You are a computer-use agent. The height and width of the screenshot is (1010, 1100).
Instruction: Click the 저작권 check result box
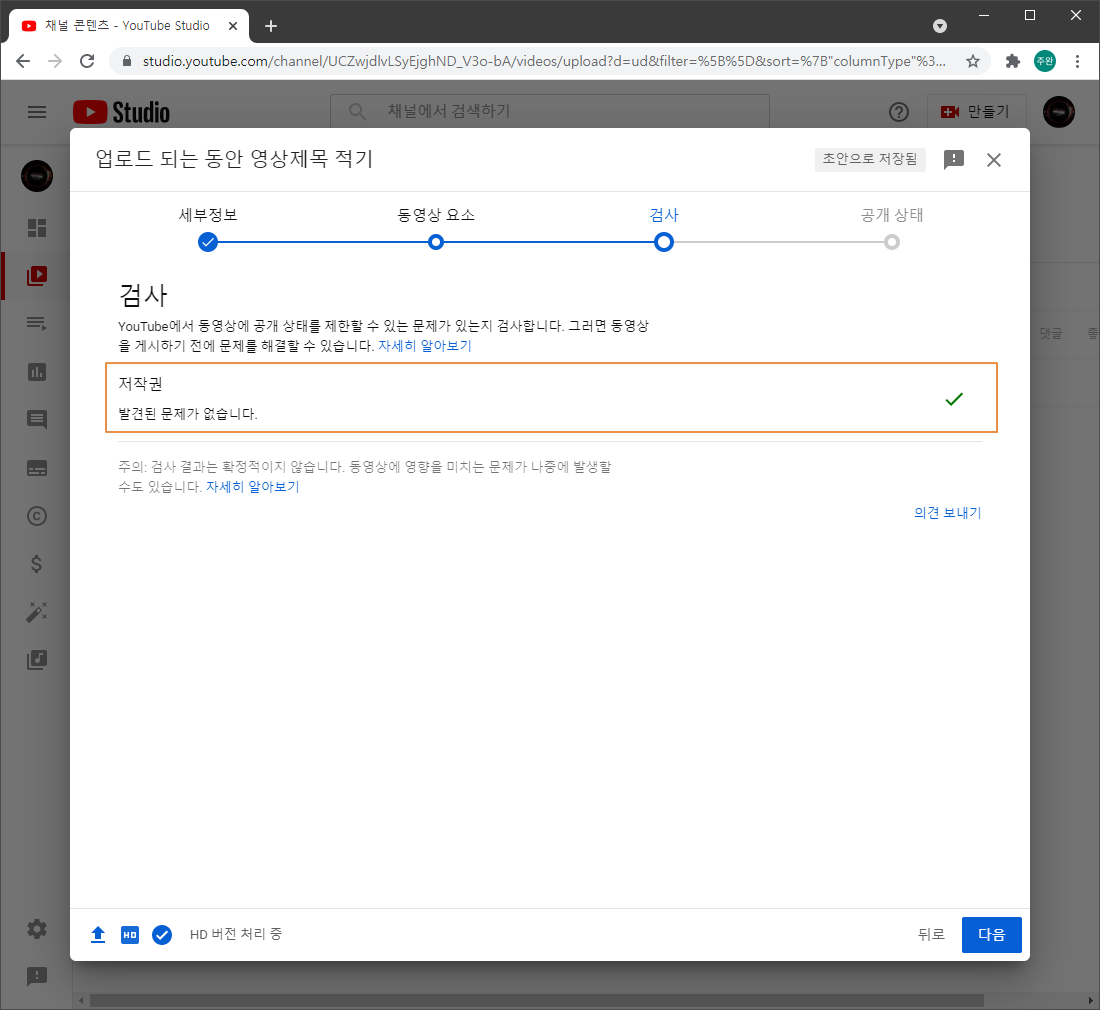[x=551, y=398]
